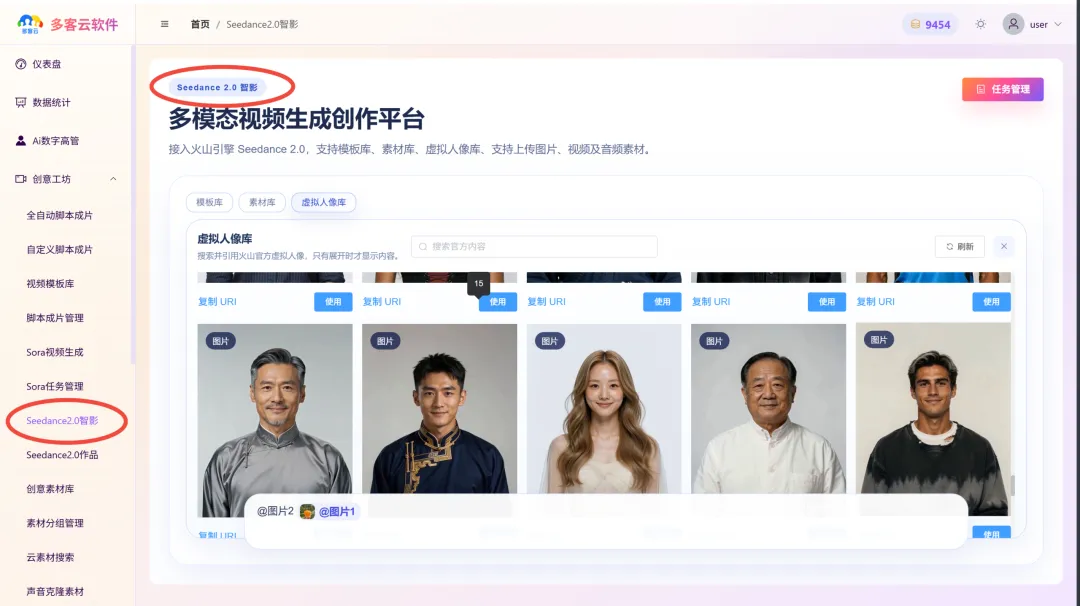Open the user dropdown arrow
The height and width of the screenshot is (606, 1080).
coord(1059,24)
